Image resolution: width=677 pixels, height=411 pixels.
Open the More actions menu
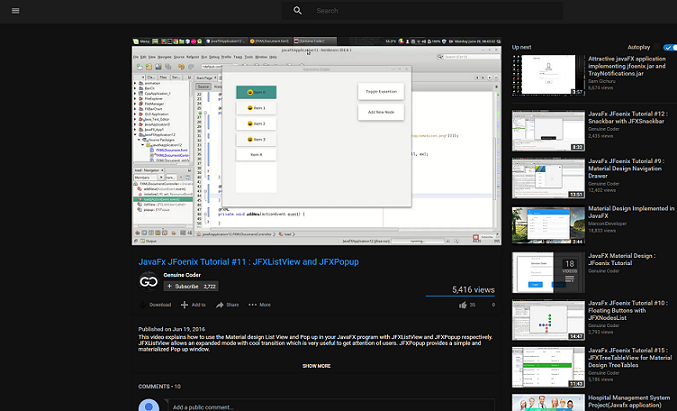[x=259, y=305]
